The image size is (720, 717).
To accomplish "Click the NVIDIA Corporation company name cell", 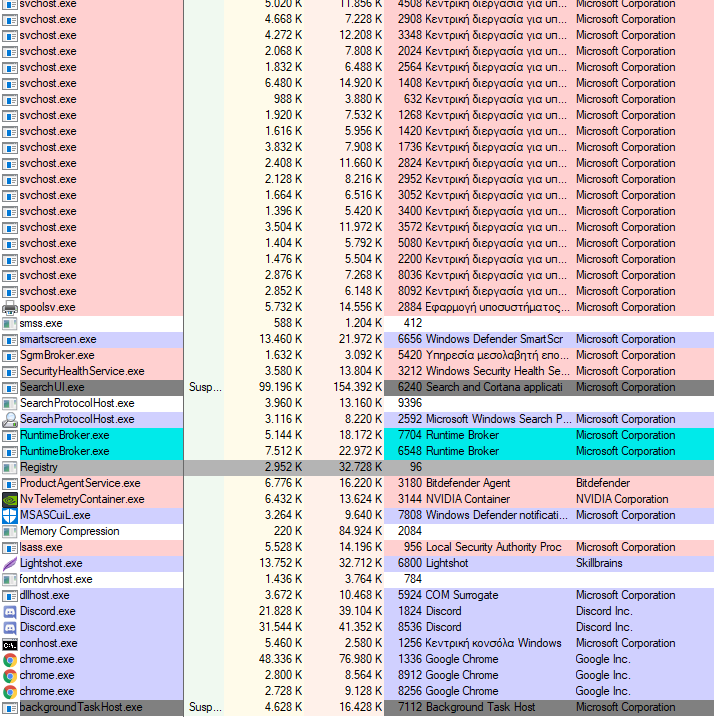I will [622, 499].
